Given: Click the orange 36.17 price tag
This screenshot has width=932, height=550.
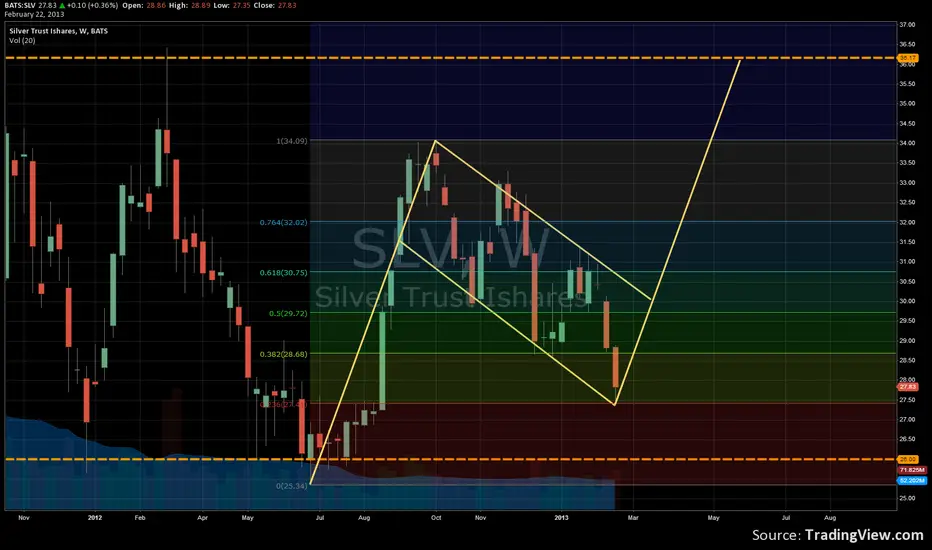Looking at the screenshot, I should click(908, 58).
